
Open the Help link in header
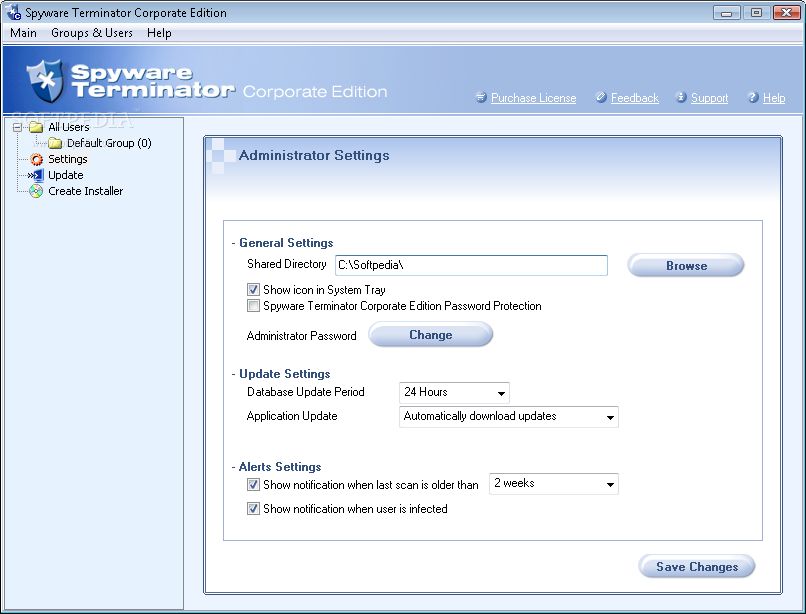[774, 98]
